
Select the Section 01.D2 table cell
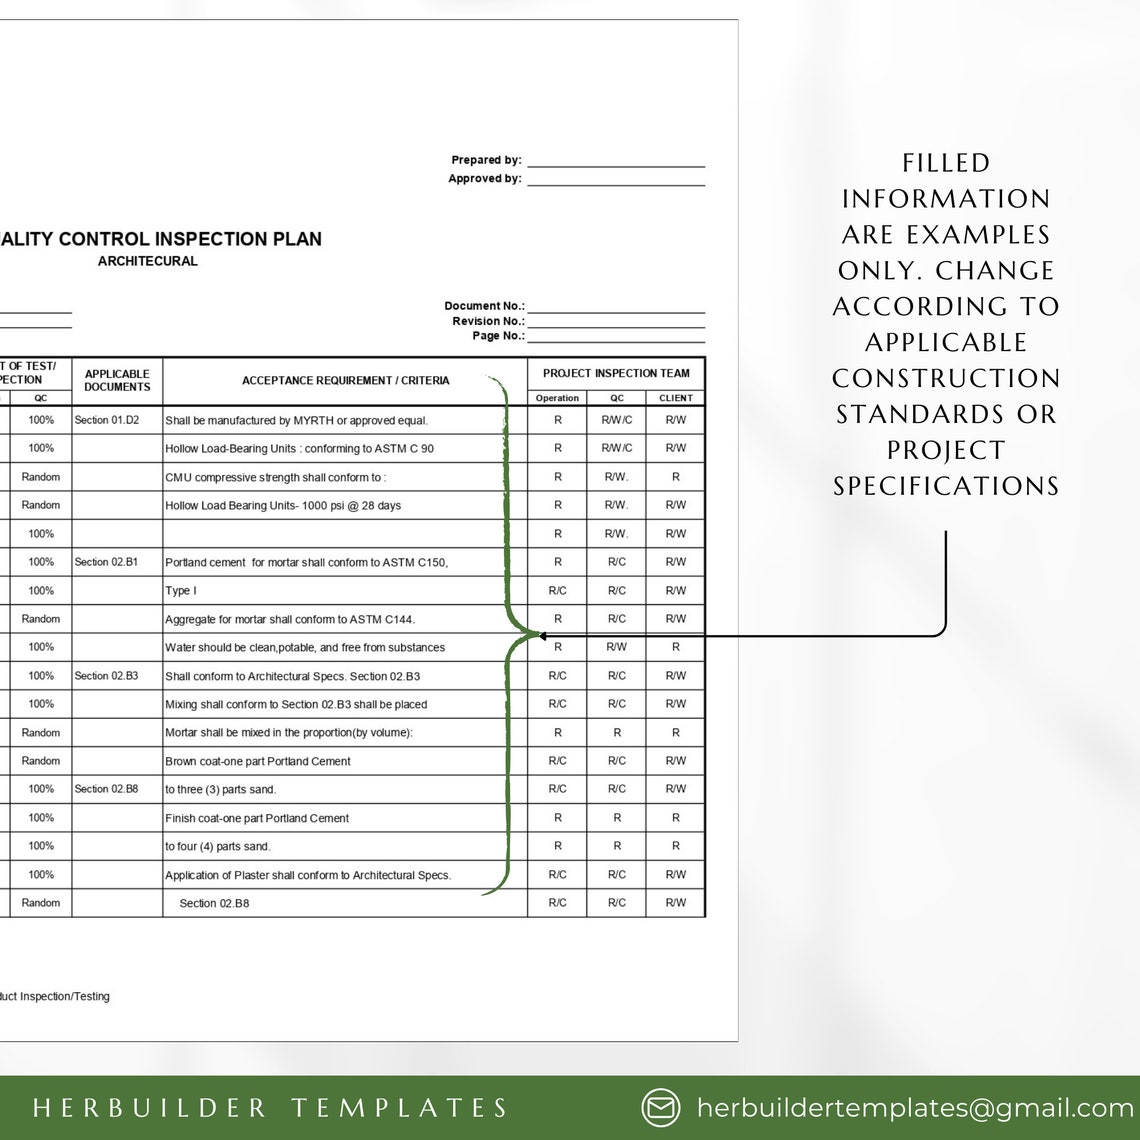click(108, 420)
